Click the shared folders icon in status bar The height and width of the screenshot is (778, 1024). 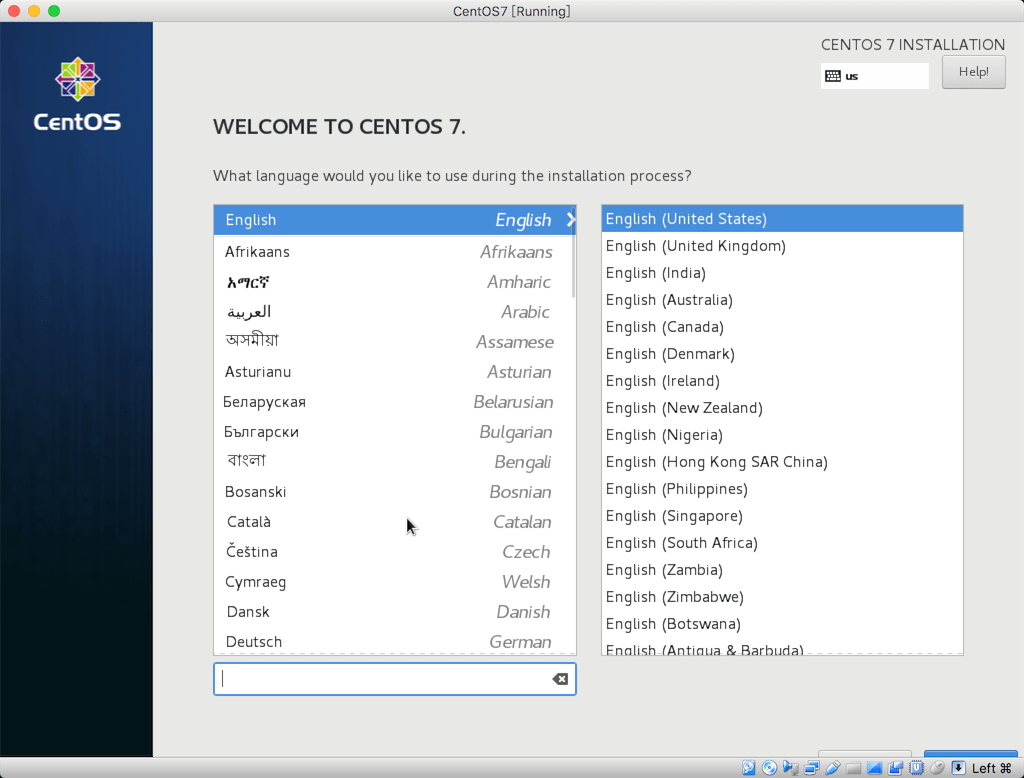tap(854, 768)
